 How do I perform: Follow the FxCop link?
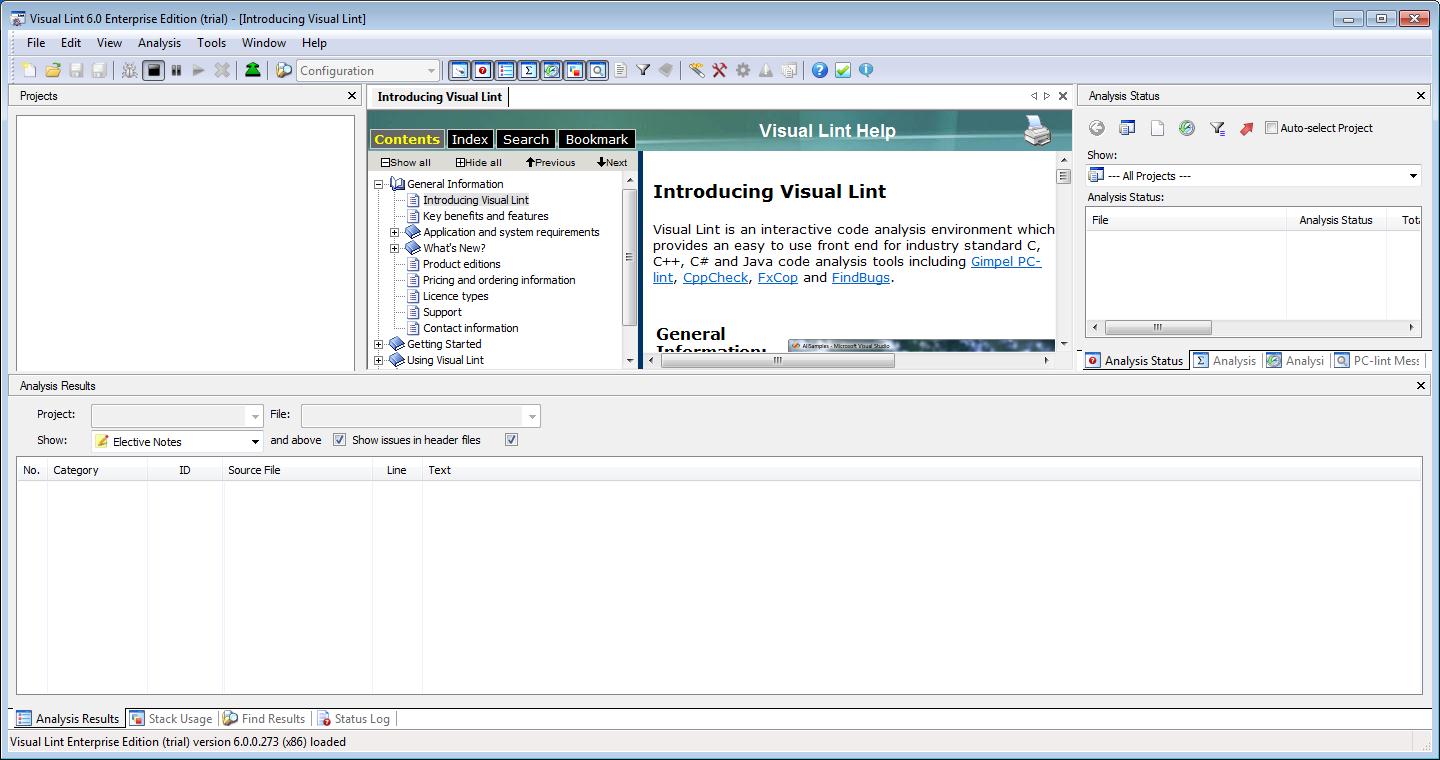[778, 277]
